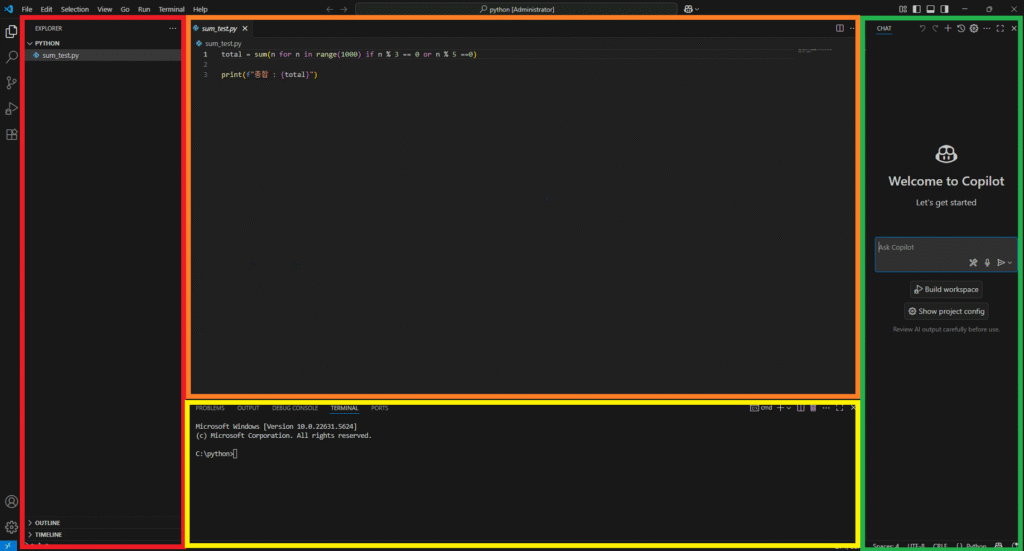
Task: Open the Edit menu
Action: [46, 9]
